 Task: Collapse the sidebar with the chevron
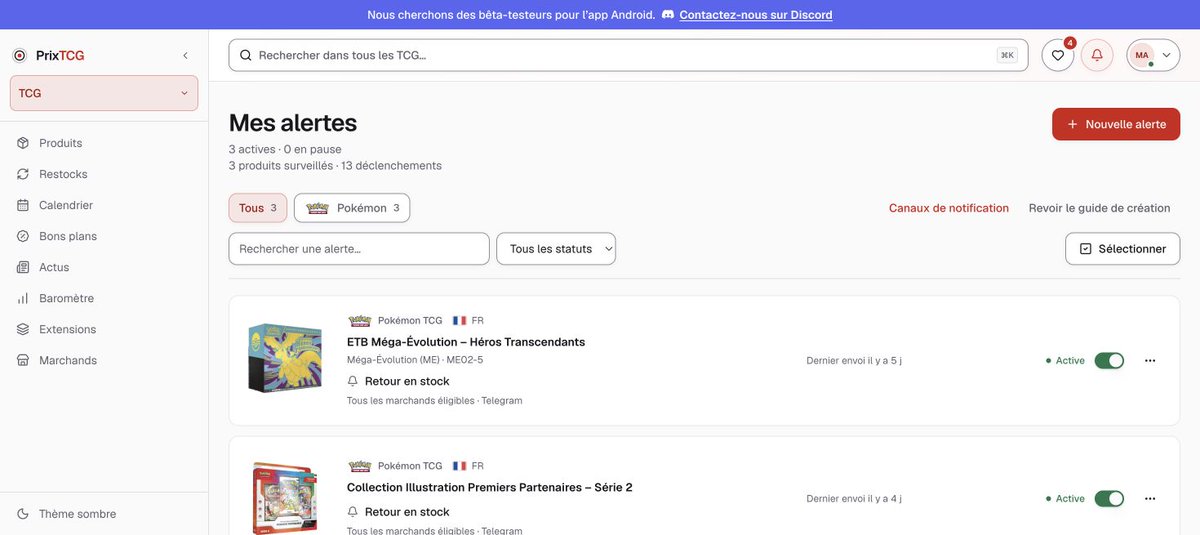185,56
